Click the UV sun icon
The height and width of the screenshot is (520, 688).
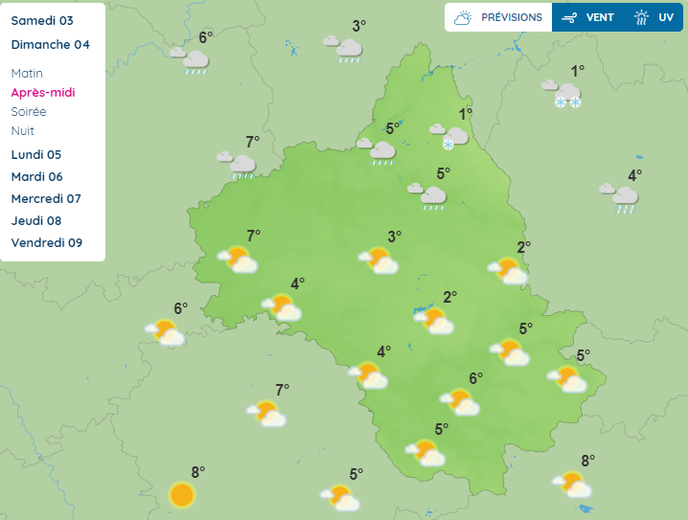click(641, 18)
